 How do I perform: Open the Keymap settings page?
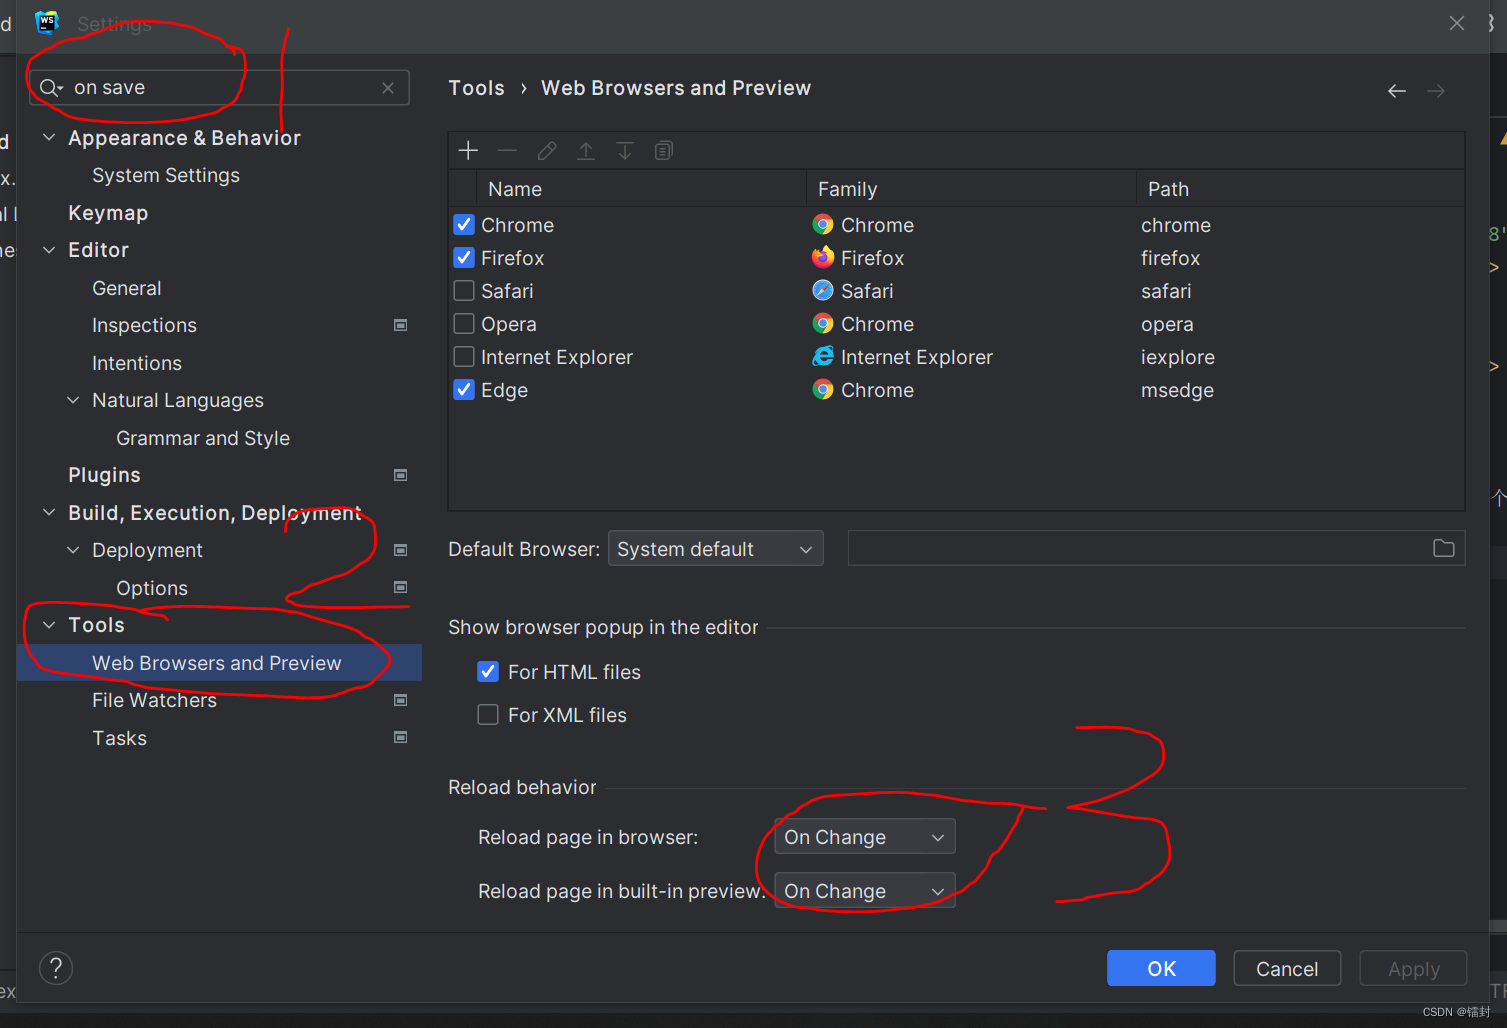tap(107, 212)
